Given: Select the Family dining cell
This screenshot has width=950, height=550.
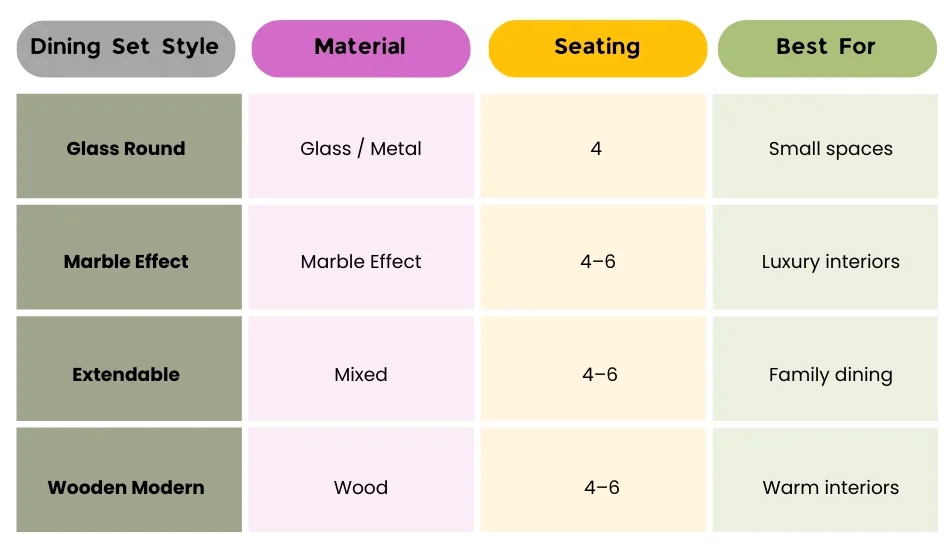Looking at the screenshot, I should [830, 375].
